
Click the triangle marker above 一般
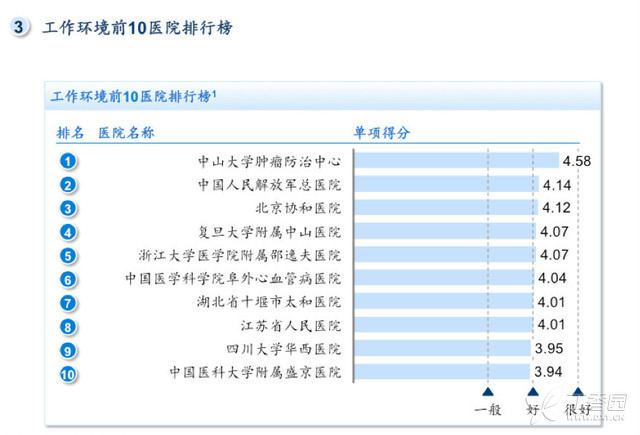488,392
